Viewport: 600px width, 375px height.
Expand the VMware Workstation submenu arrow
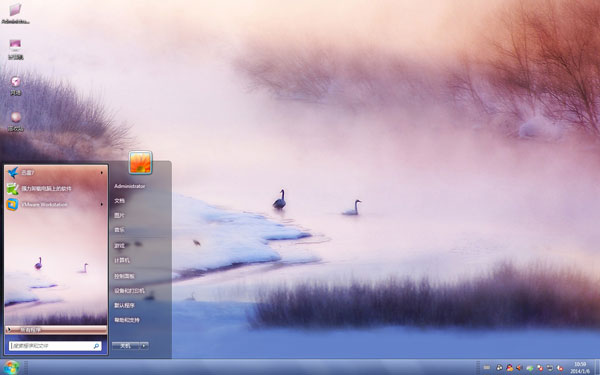101,205
